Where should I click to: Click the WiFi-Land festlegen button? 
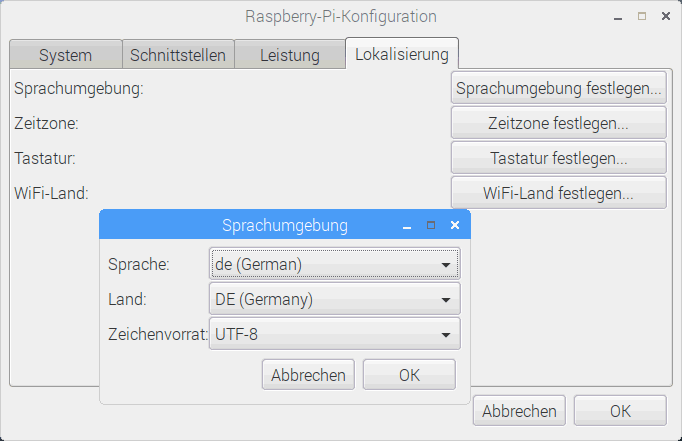coord(558,193)
